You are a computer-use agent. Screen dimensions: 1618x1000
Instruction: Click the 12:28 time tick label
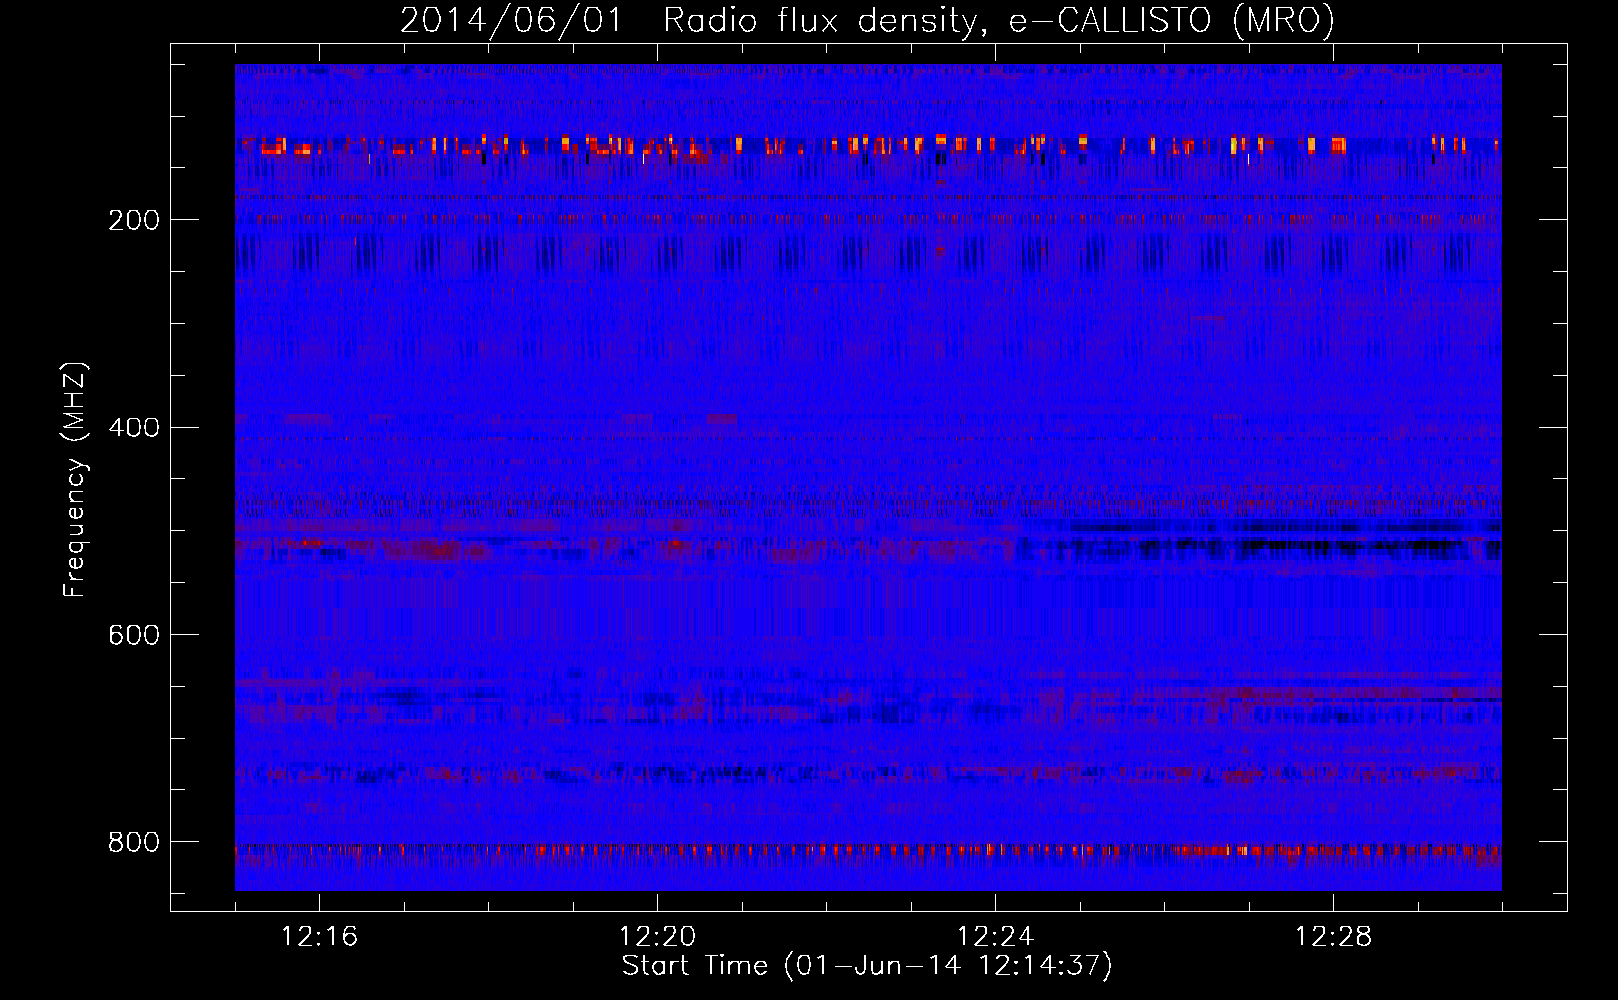tap(1333, 937)
